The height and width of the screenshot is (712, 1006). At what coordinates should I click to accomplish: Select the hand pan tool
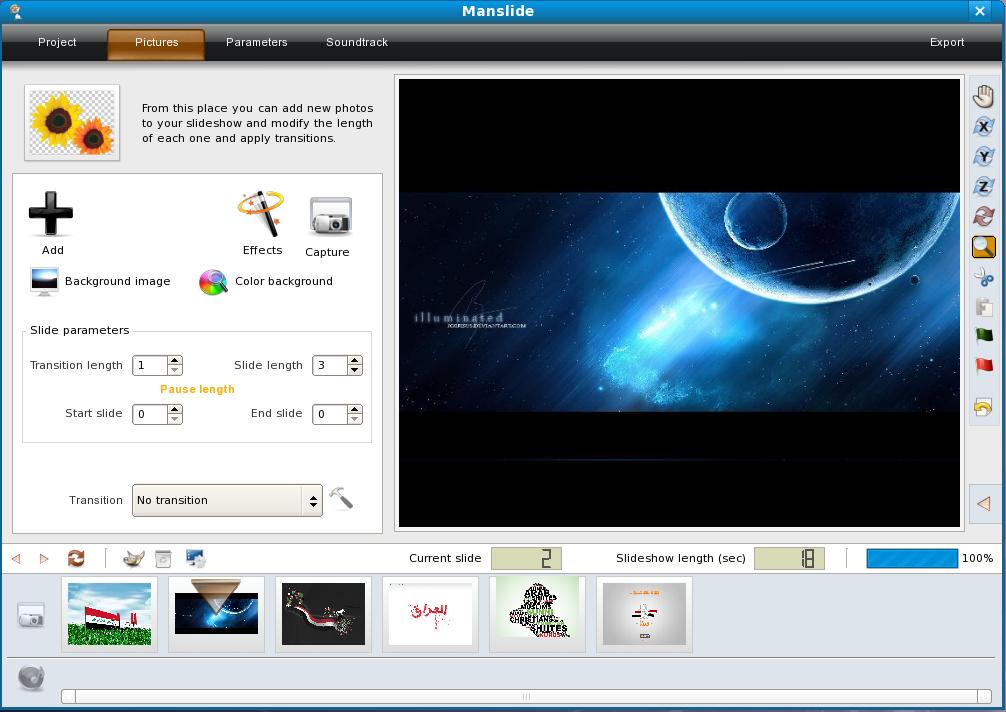983,97
